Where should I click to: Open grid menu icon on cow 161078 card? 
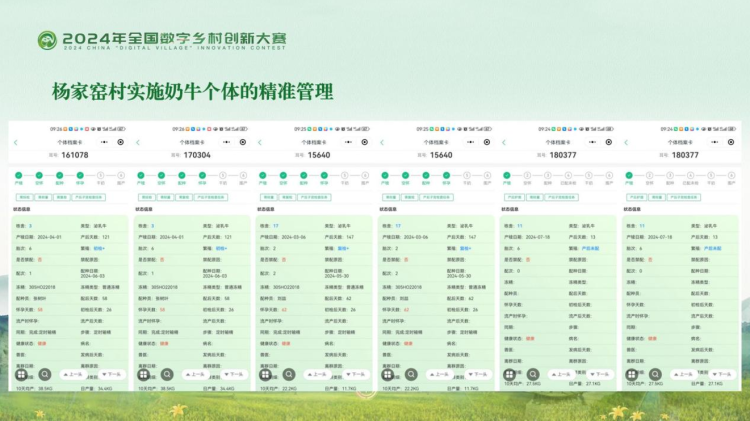[21, 374]
